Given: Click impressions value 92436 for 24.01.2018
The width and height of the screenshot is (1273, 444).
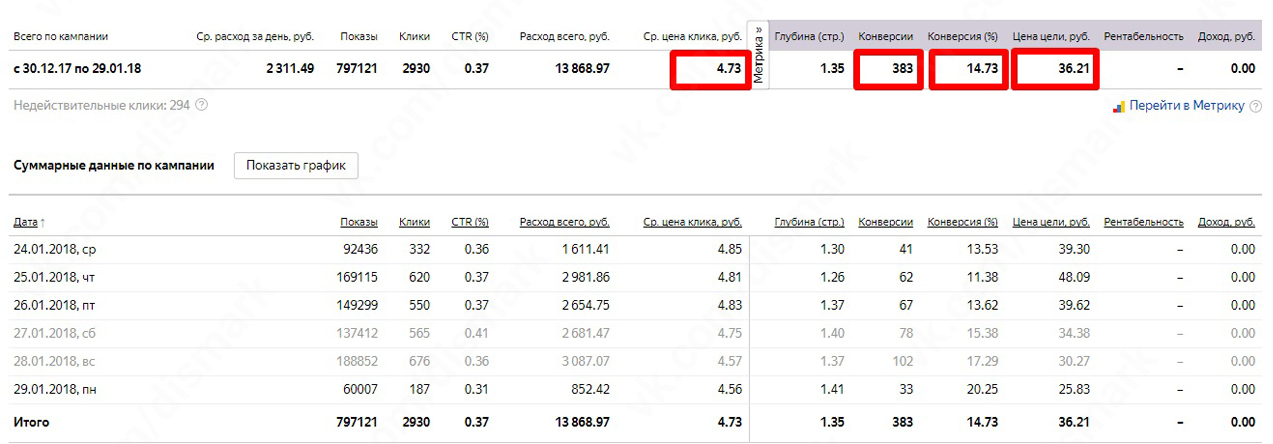Looking at the screenshot, I should (x=360, y=248).
